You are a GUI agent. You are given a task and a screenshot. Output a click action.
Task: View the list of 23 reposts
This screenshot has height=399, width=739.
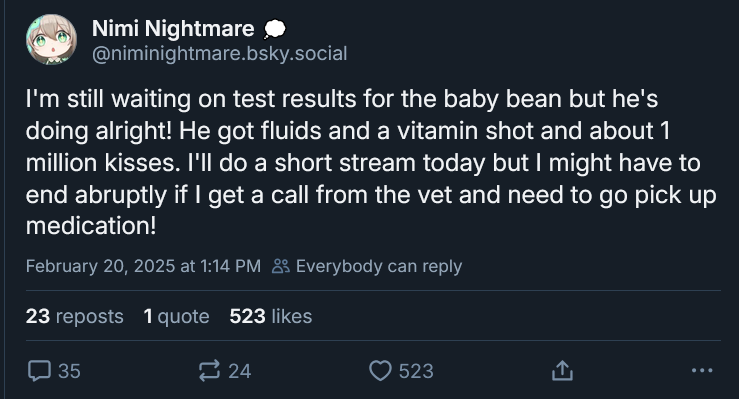pyautogui.click(x=74, y=316)
